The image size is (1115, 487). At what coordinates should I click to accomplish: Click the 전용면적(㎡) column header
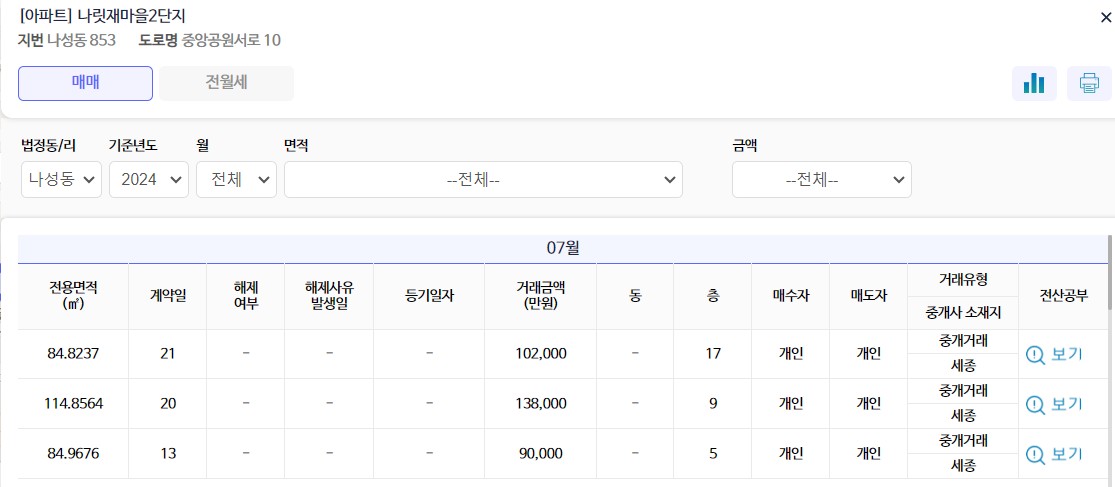click(73, 296)
